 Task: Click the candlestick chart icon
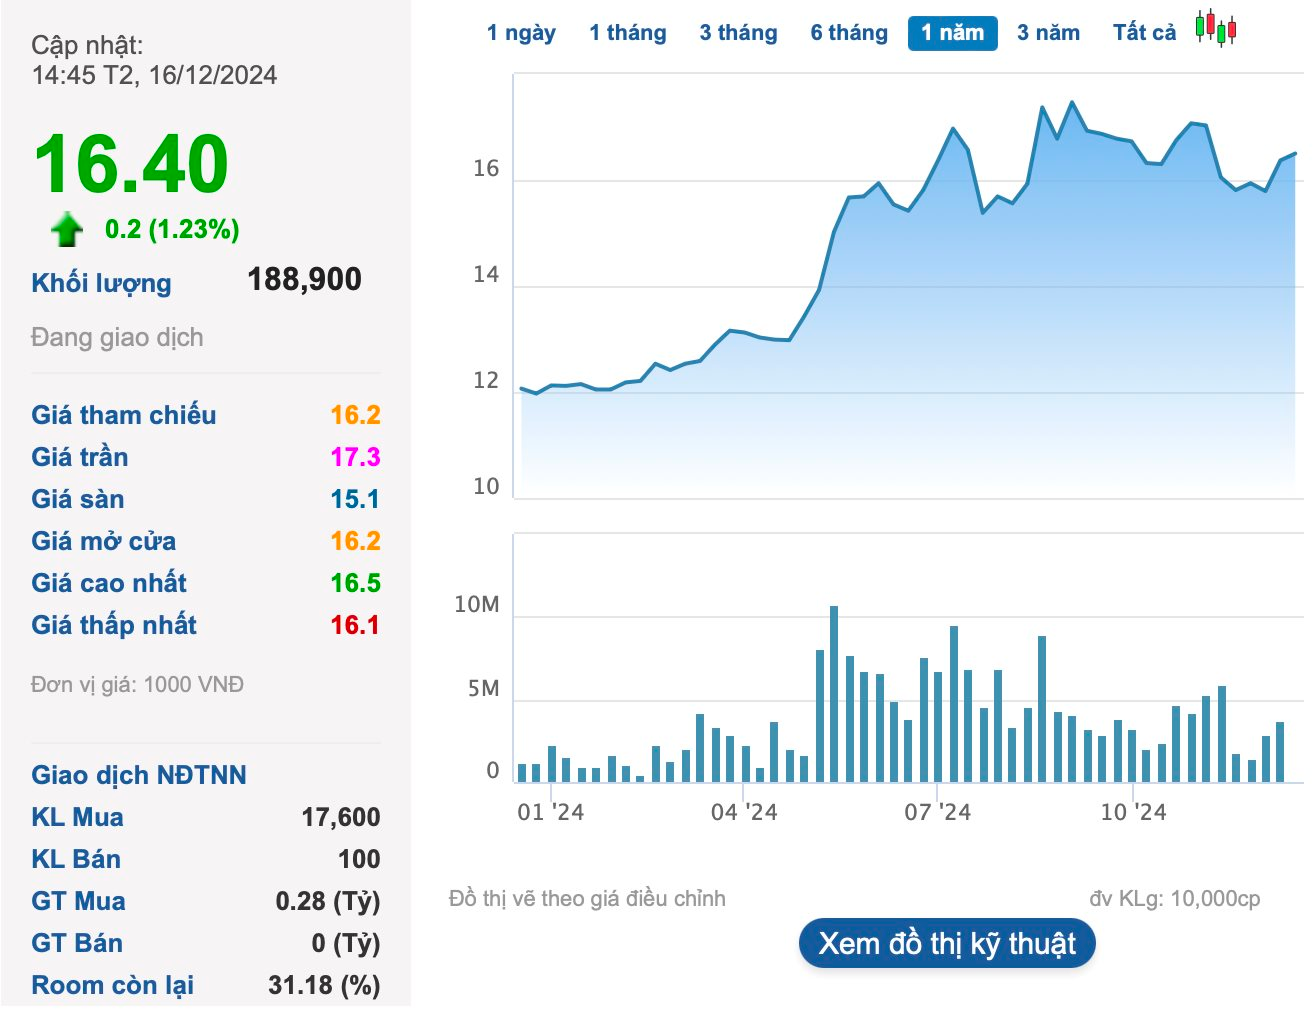pos(1215,29)
